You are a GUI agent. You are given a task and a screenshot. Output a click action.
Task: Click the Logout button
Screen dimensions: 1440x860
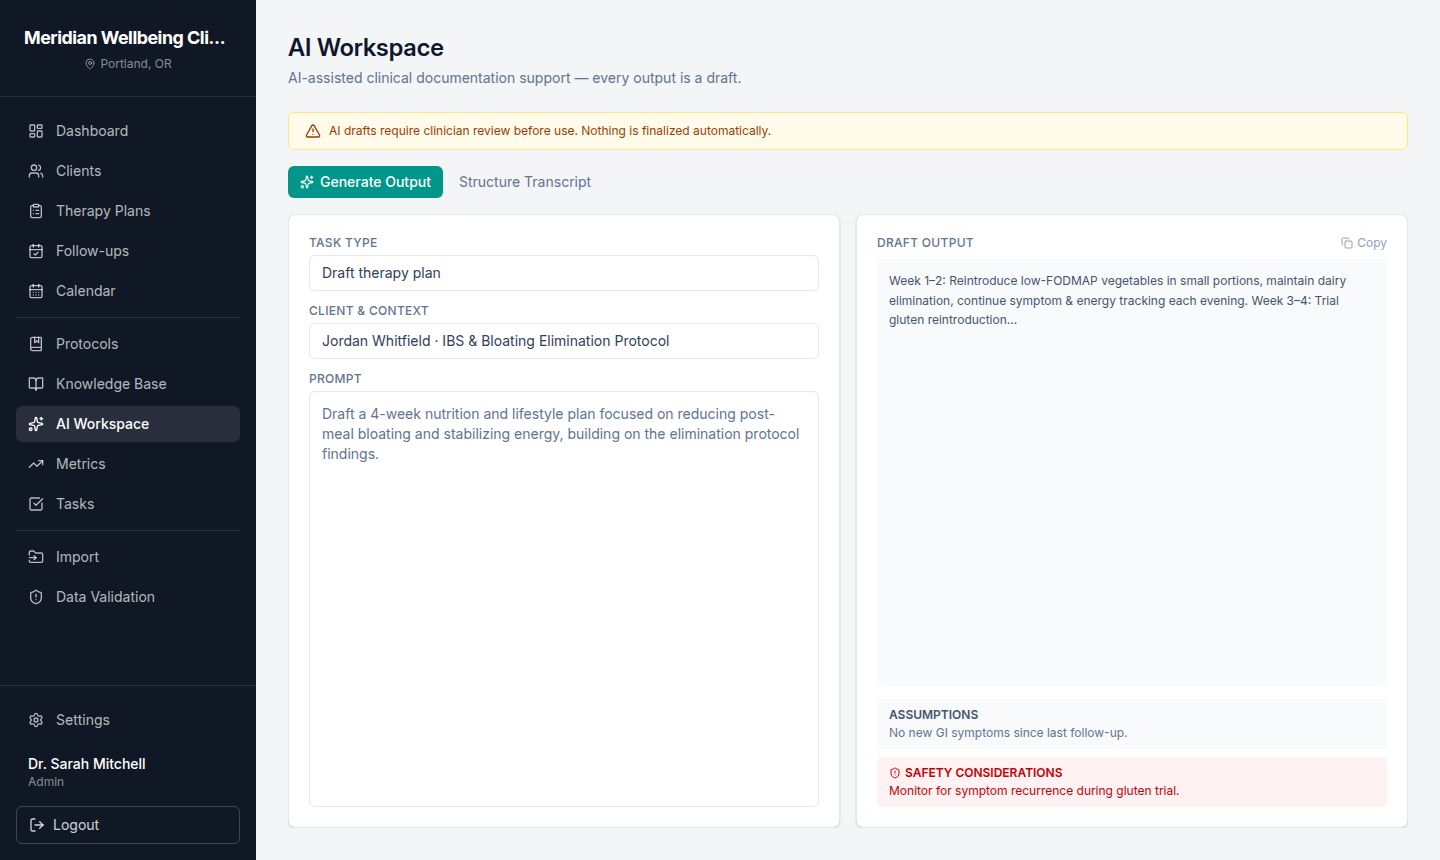point(128,825)
